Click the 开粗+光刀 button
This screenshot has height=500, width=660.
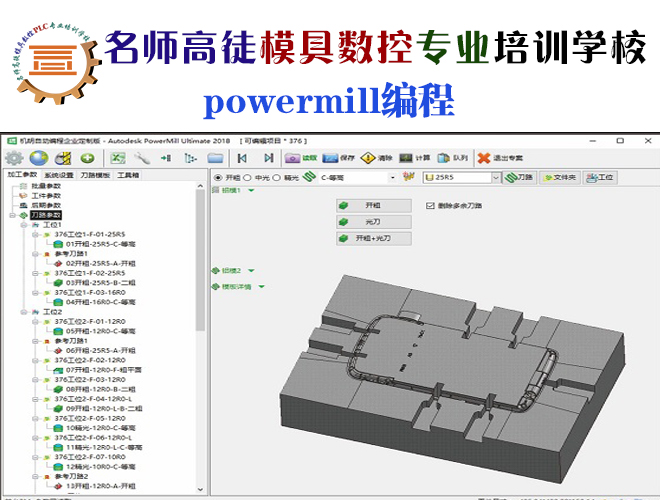click(x=374, y=238)
